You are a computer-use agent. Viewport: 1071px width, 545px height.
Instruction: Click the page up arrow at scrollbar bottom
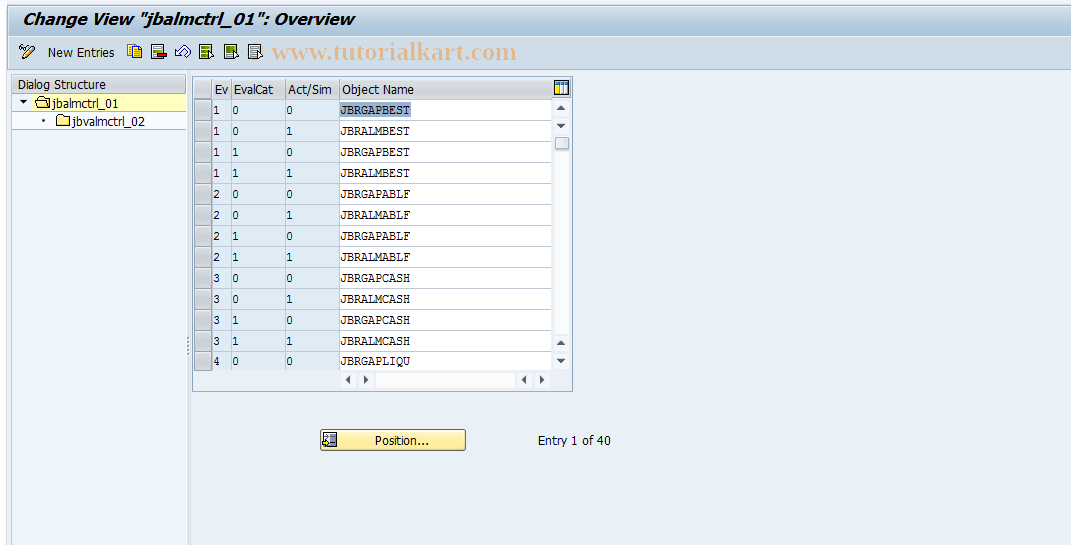[561, 343]
